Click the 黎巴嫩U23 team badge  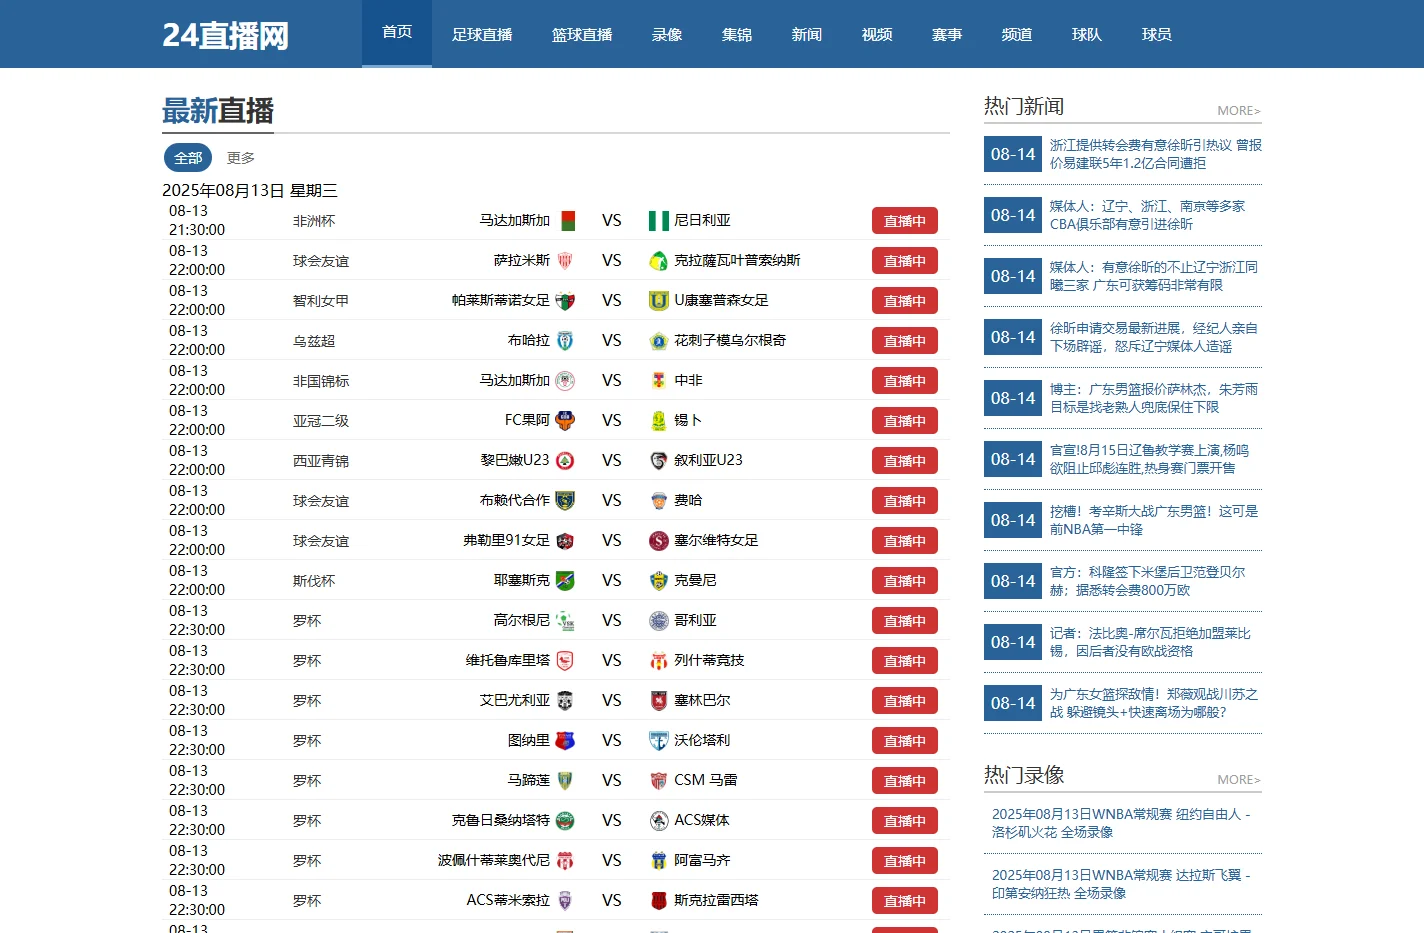565,460
